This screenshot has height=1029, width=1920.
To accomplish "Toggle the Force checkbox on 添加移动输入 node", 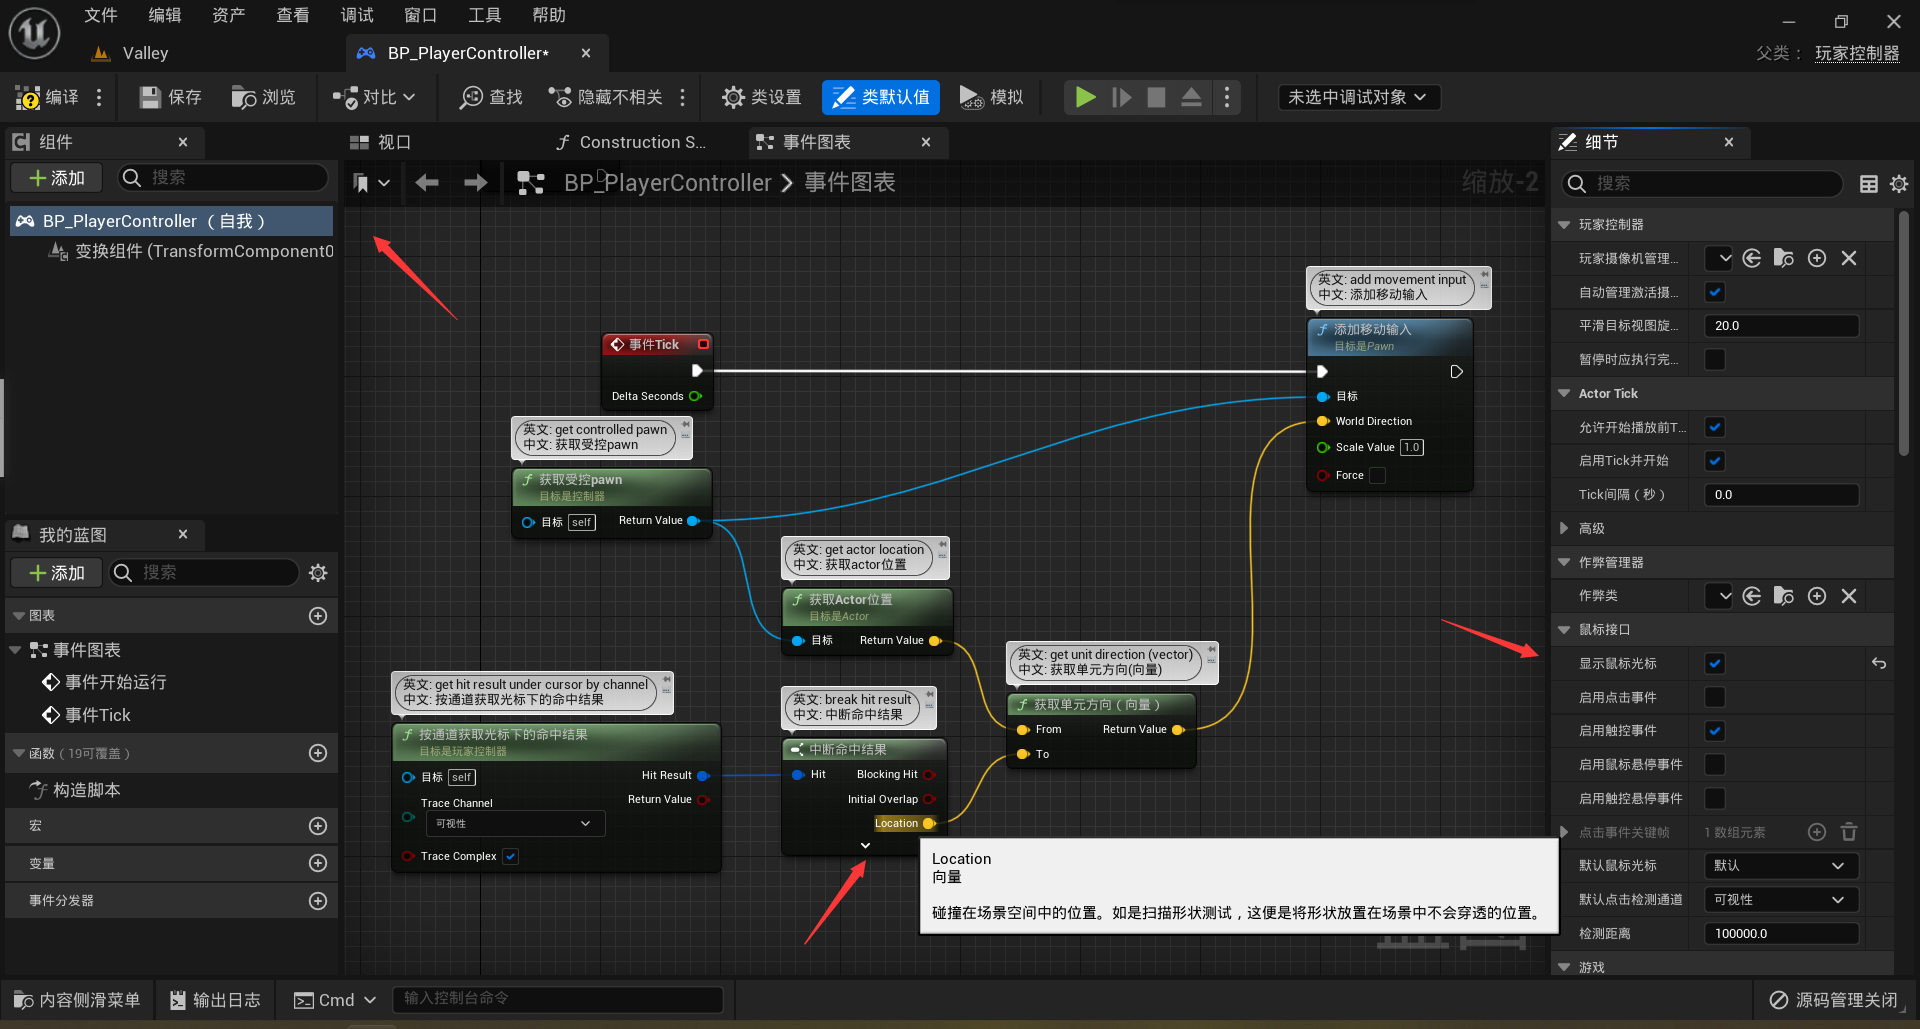I will [1377, 475].
